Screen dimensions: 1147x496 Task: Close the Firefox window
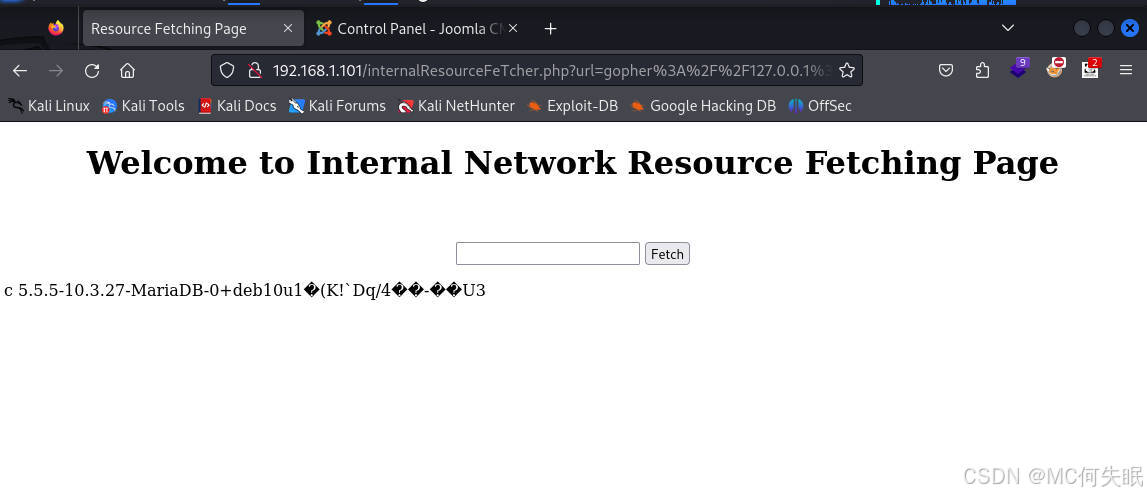[1130, 28]
